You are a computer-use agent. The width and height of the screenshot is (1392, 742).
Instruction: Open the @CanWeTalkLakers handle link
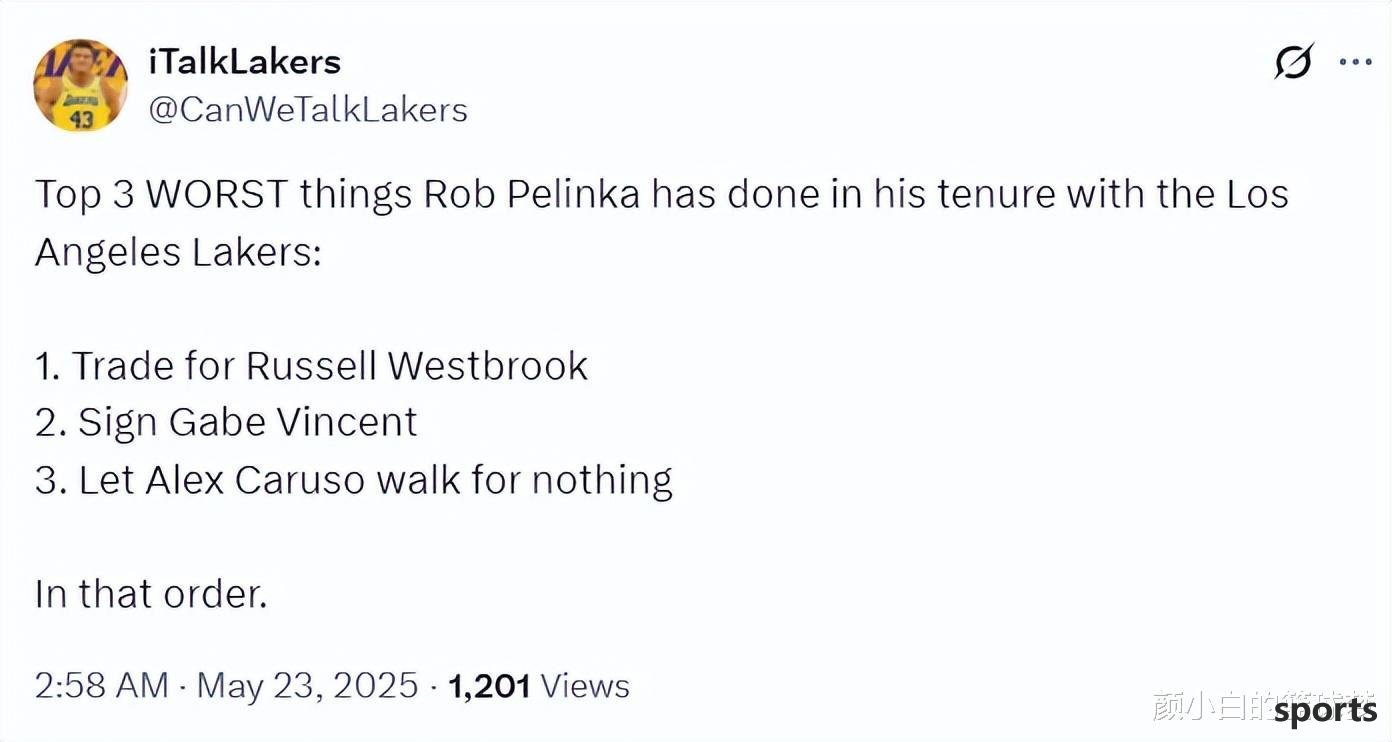(x=308, y=109)
